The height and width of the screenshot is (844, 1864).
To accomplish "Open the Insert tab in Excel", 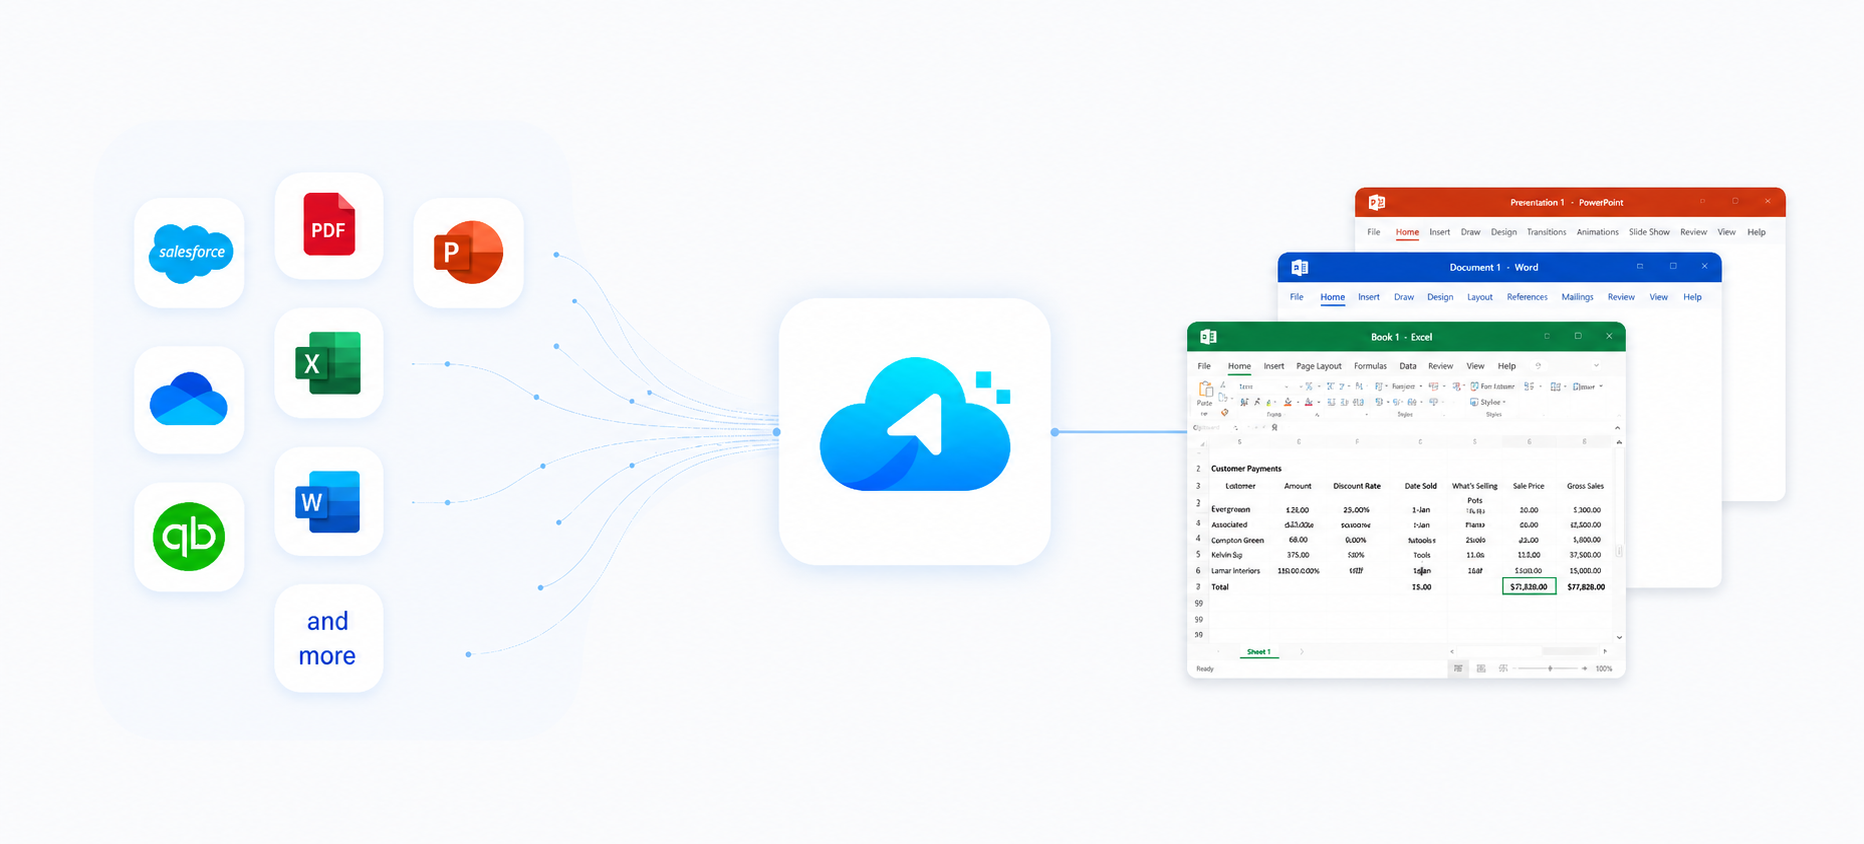I will tap(1274, 366).
